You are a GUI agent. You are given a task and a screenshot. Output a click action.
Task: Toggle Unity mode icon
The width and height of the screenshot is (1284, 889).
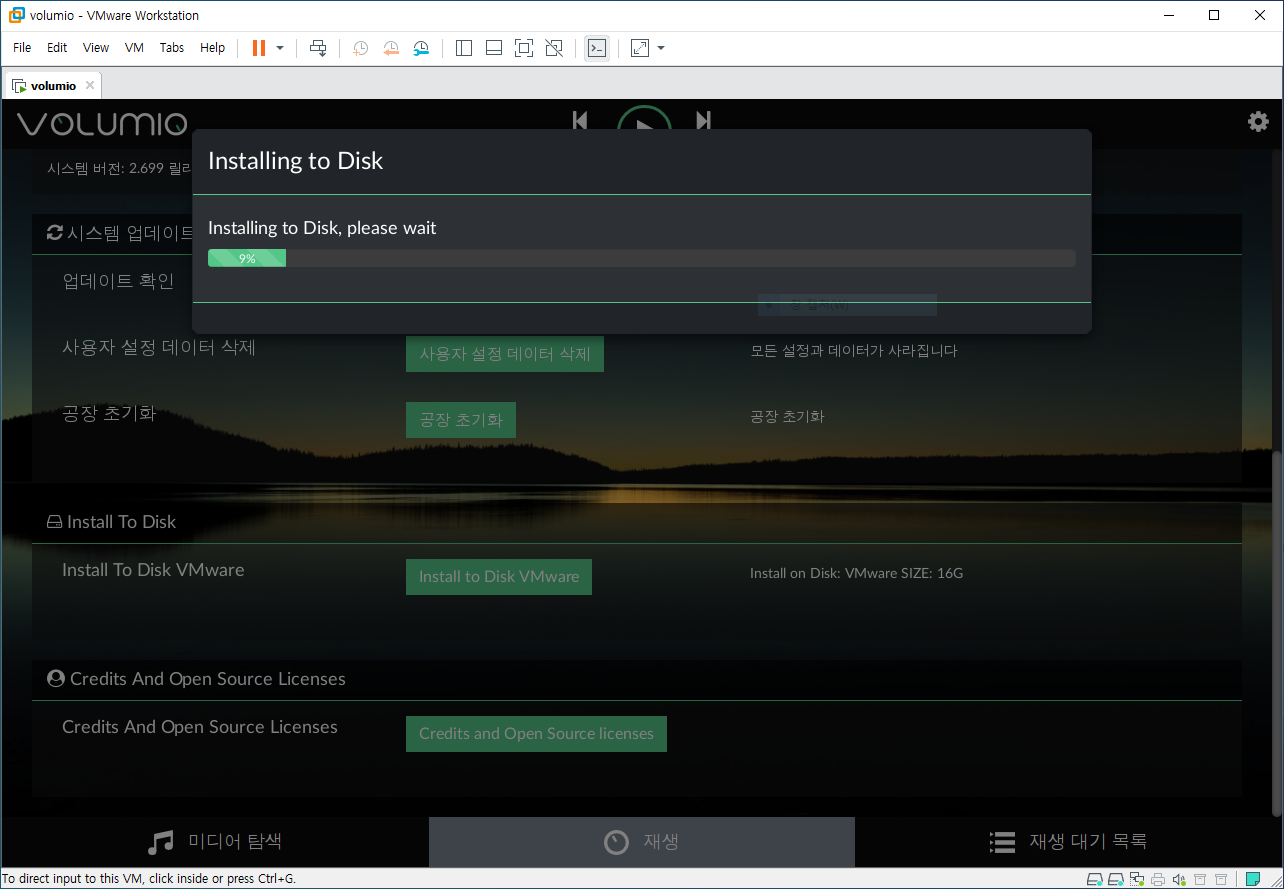tap(554, 48)
